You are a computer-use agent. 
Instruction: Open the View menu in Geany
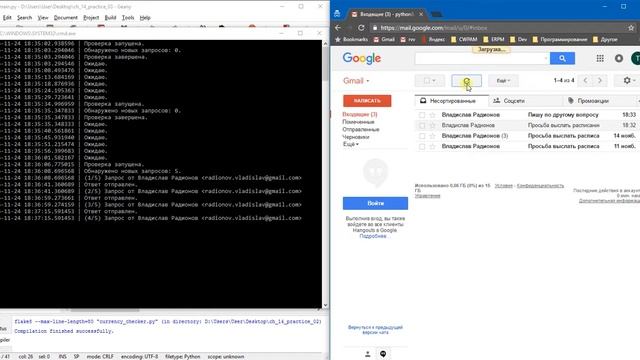42,18
